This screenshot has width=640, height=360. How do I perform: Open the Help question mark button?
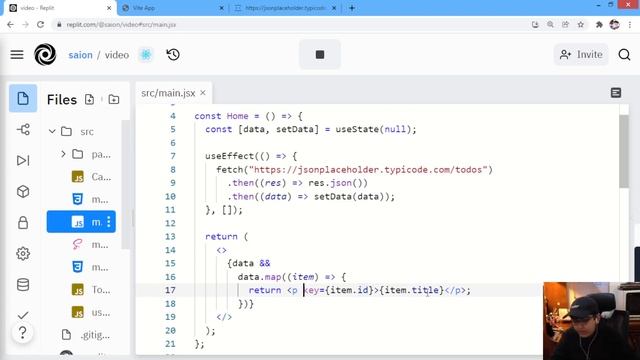pyautogui.click(x=22, y=333)
